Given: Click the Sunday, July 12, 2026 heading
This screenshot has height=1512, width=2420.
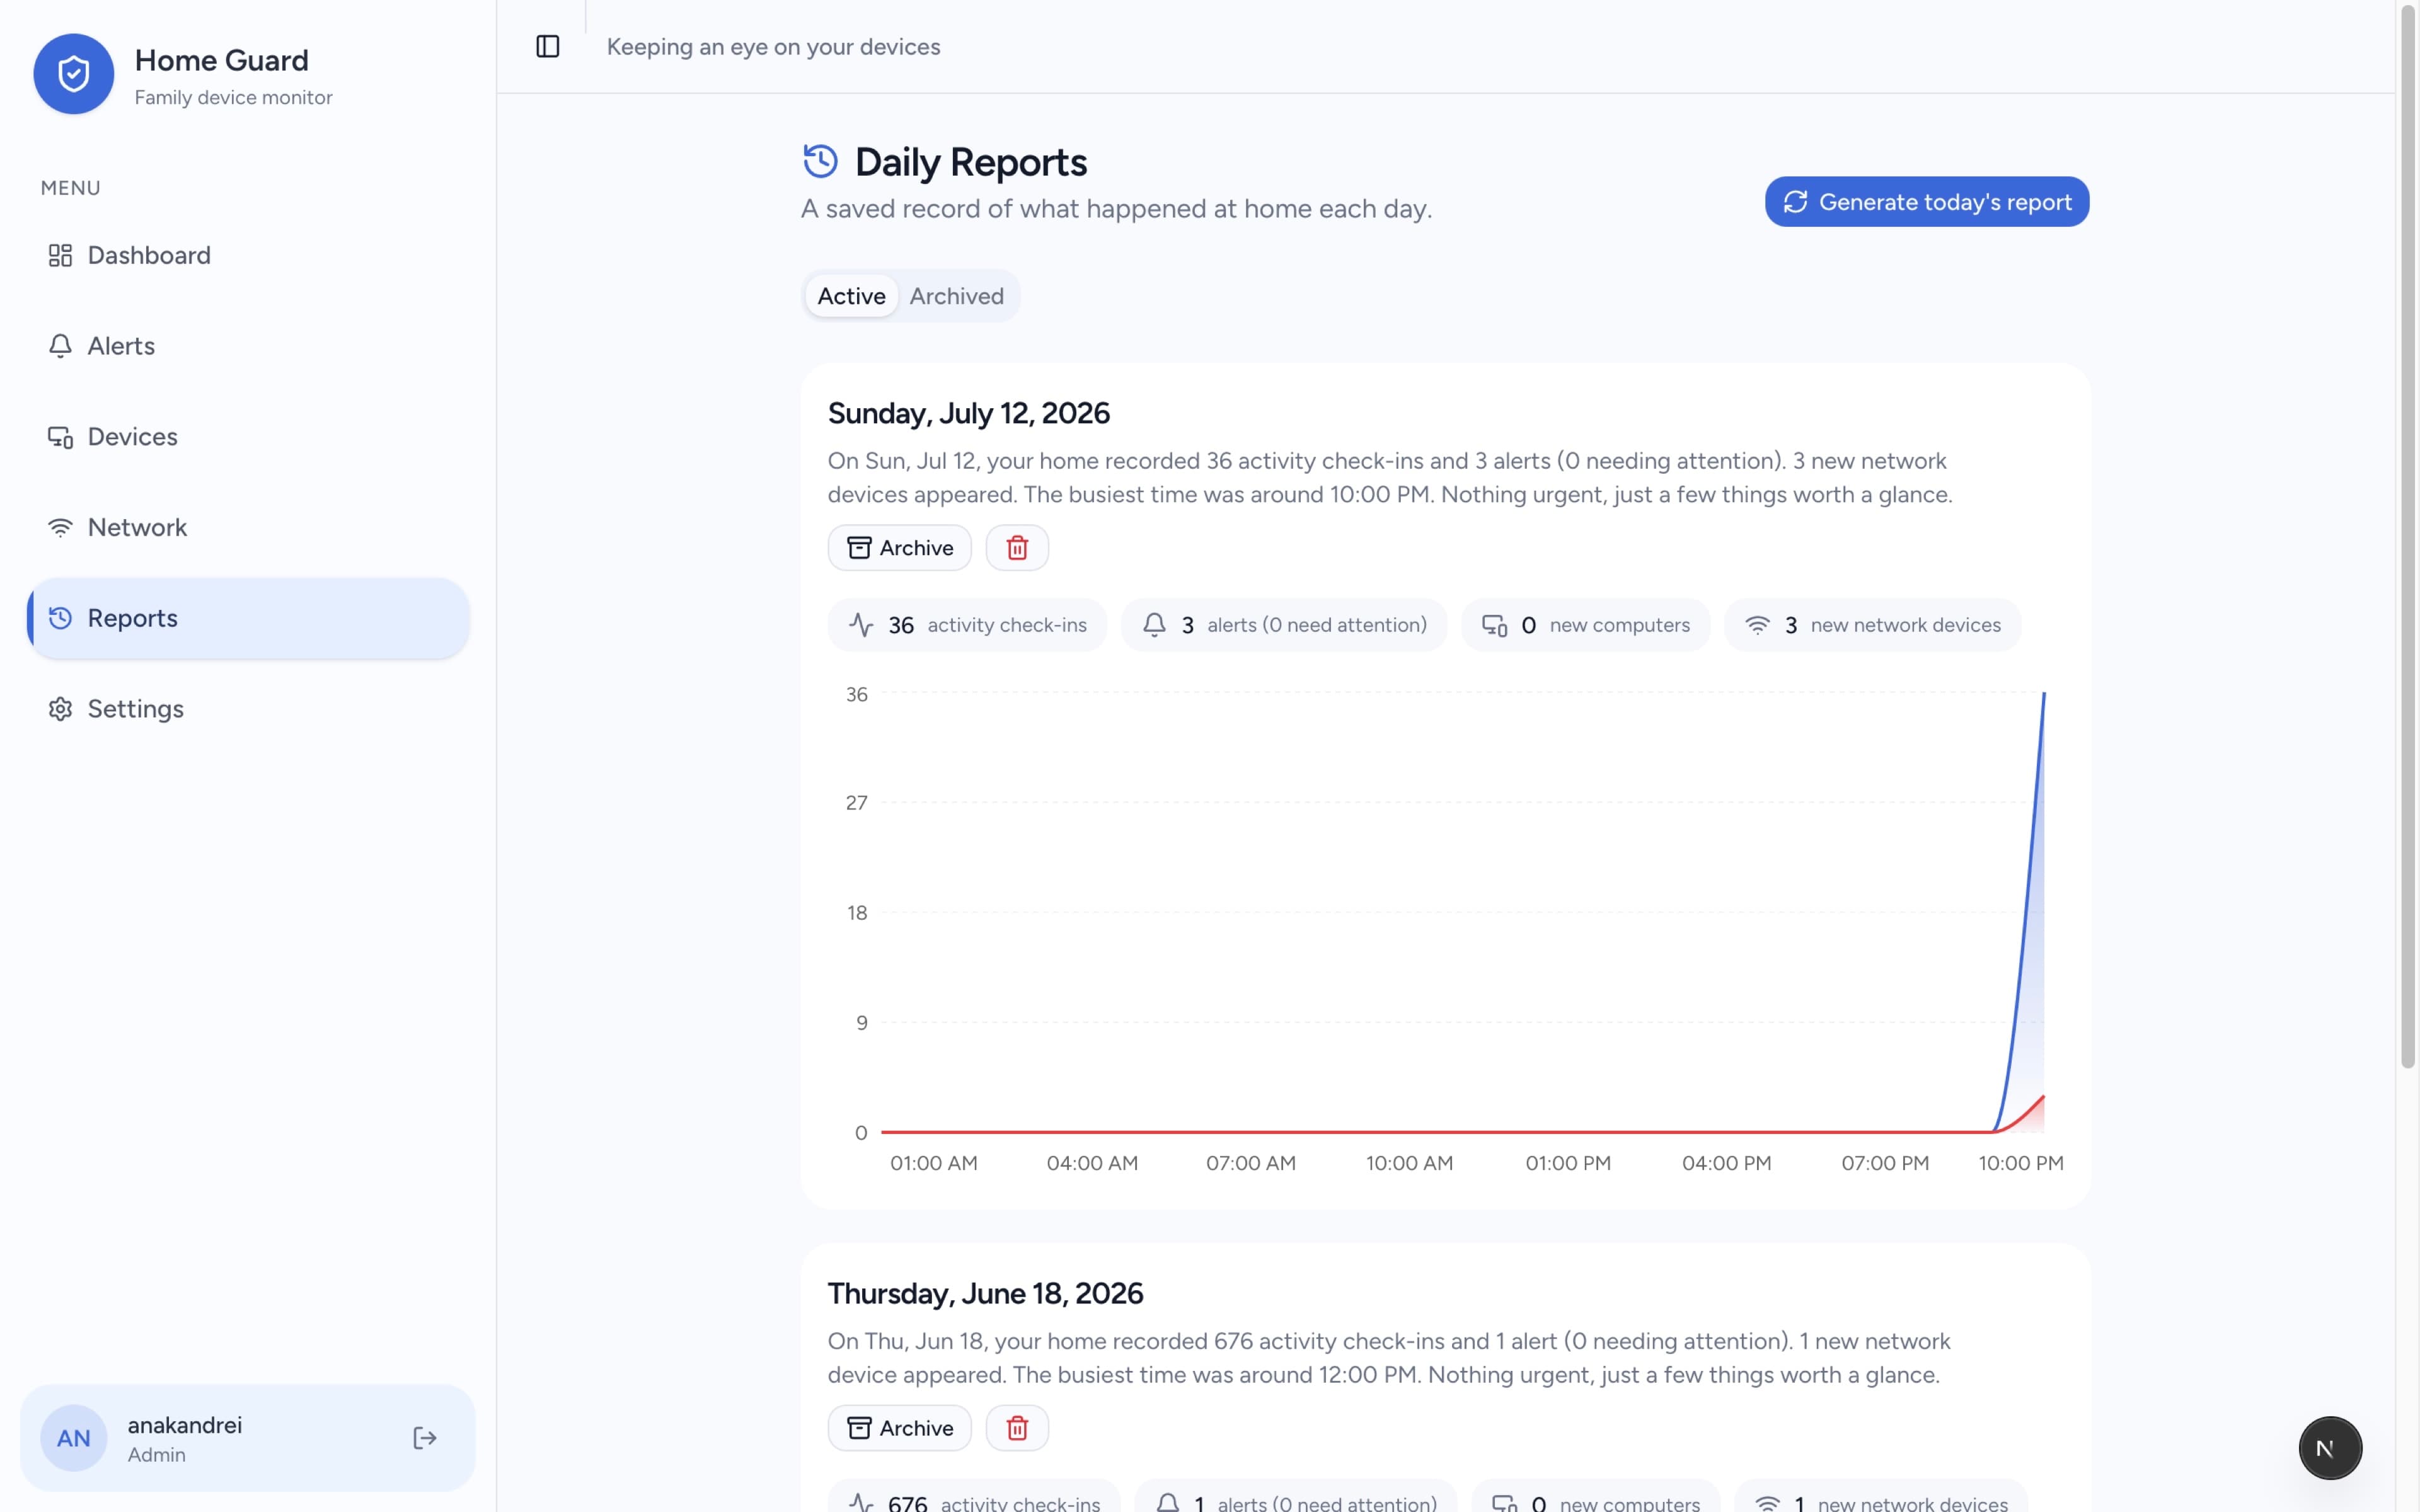Looking at the screenshot, I should click(968, 413).
